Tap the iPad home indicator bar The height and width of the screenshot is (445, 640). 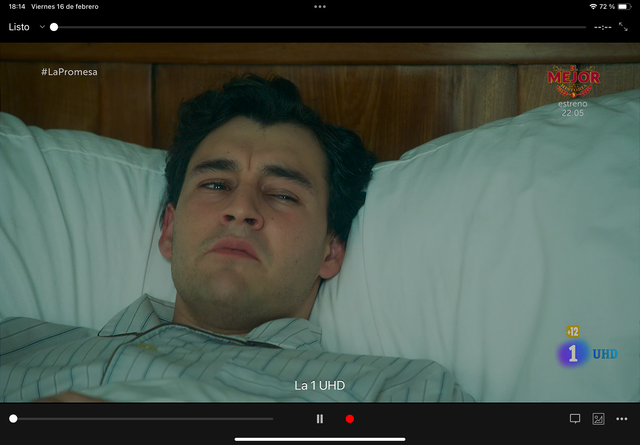tap(320, 440)
